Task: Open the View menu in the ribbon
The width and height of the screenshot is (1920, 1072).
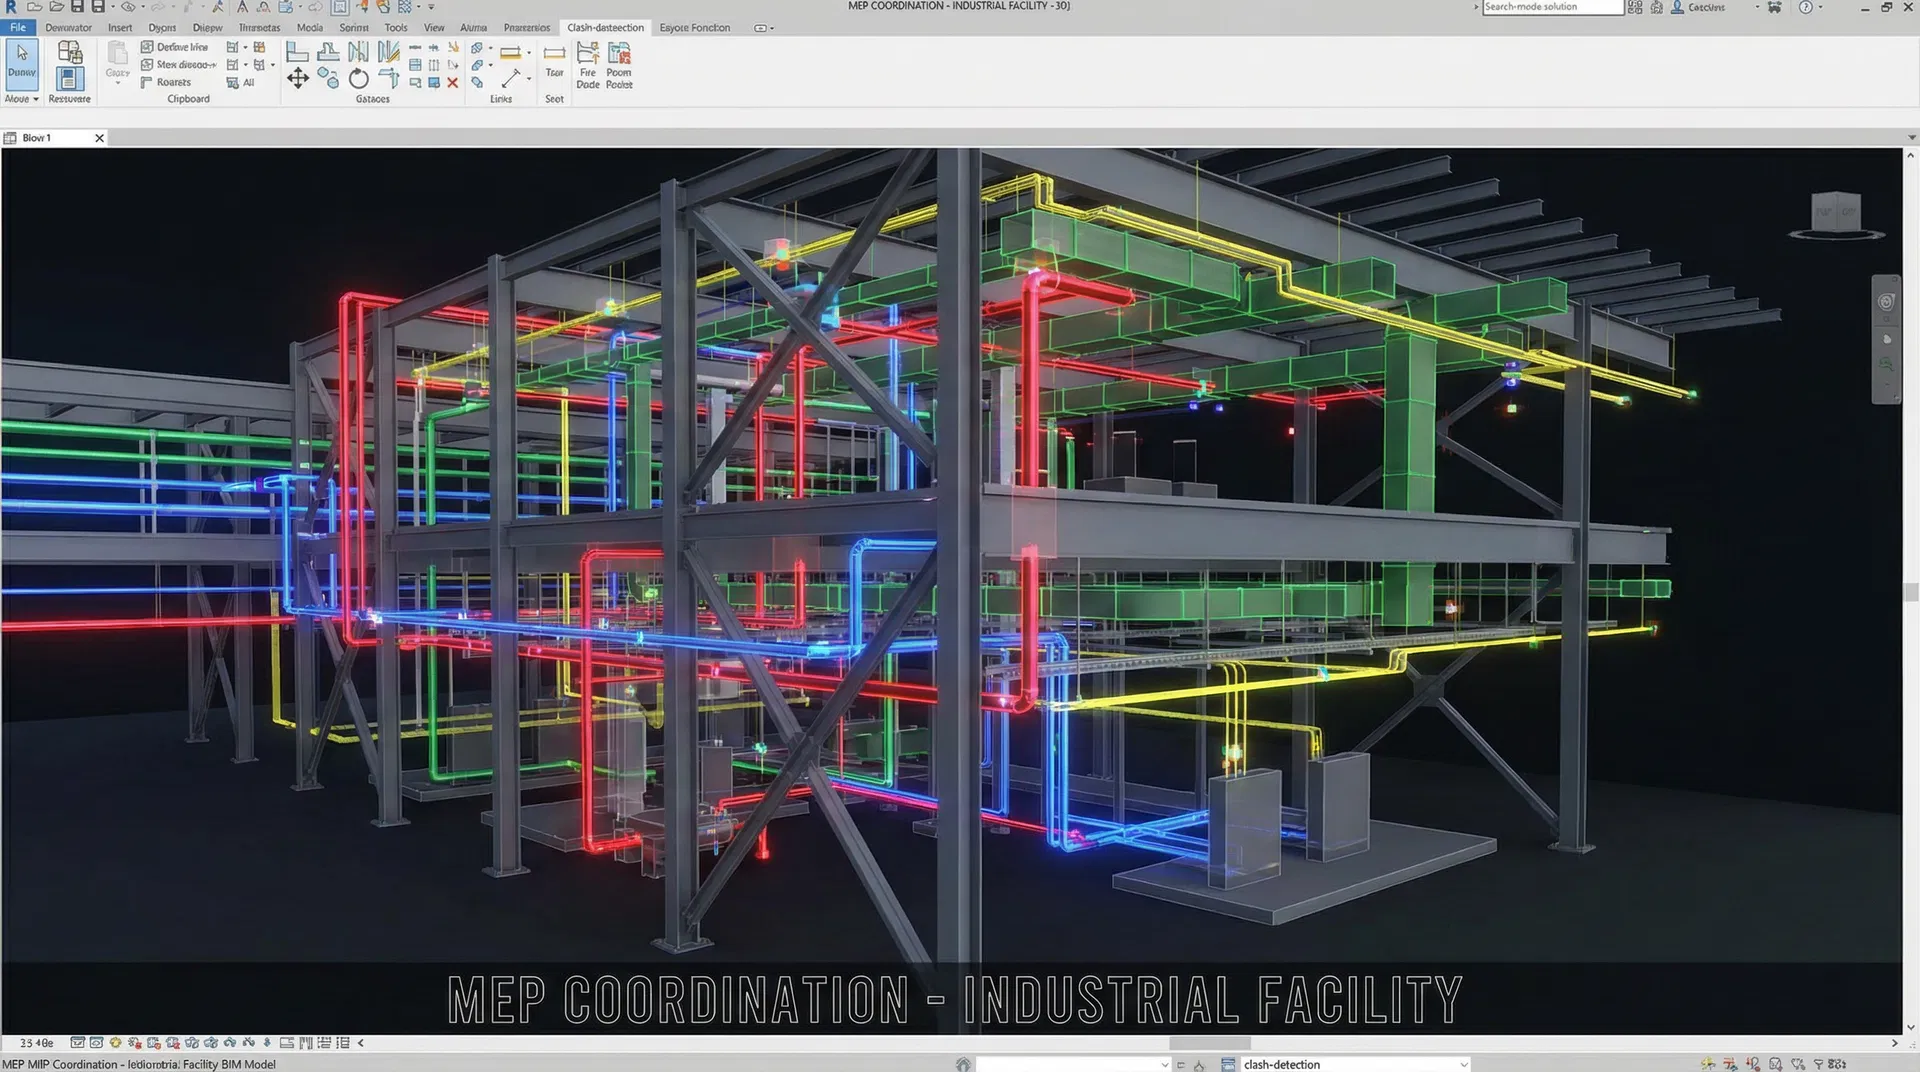Action: pyautogui.click(x=433, y=28)
